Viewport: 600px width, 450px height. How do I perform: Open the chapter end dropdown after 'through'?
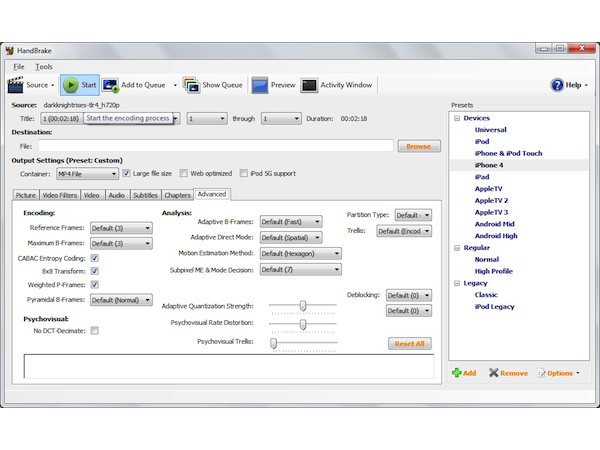click(x=281, y=119)
